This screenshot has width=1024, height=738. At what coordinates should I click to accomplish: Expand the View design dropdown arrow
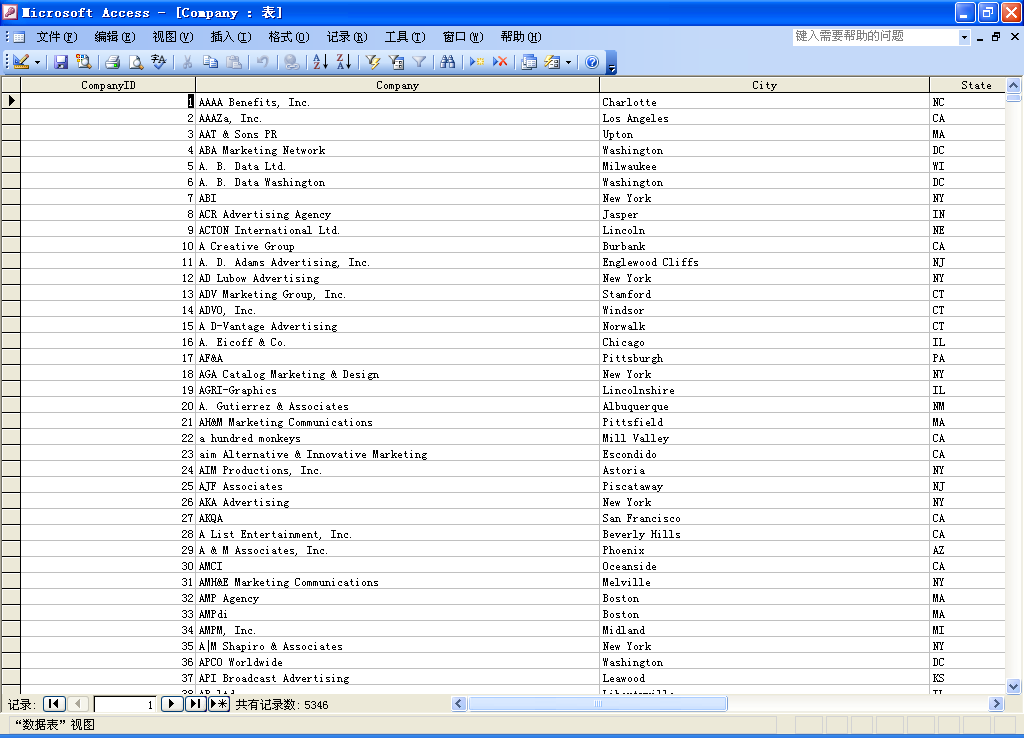click(38, 62)
